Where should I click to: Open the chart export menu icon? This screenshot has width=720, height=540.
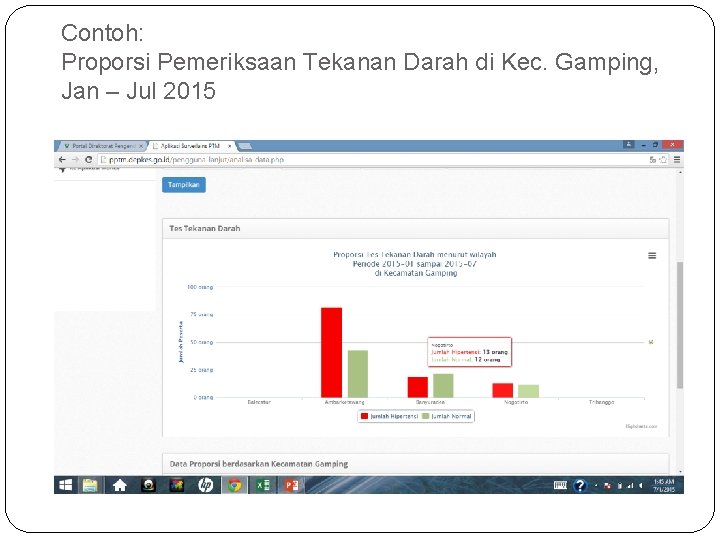click(652, 256)
